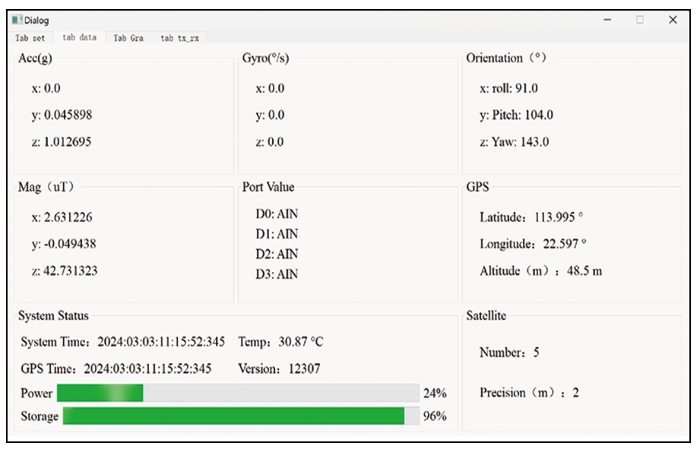The image size is (700, 449).
Task: Click the Dialog window app icon
Action: [x=18, y=20]
